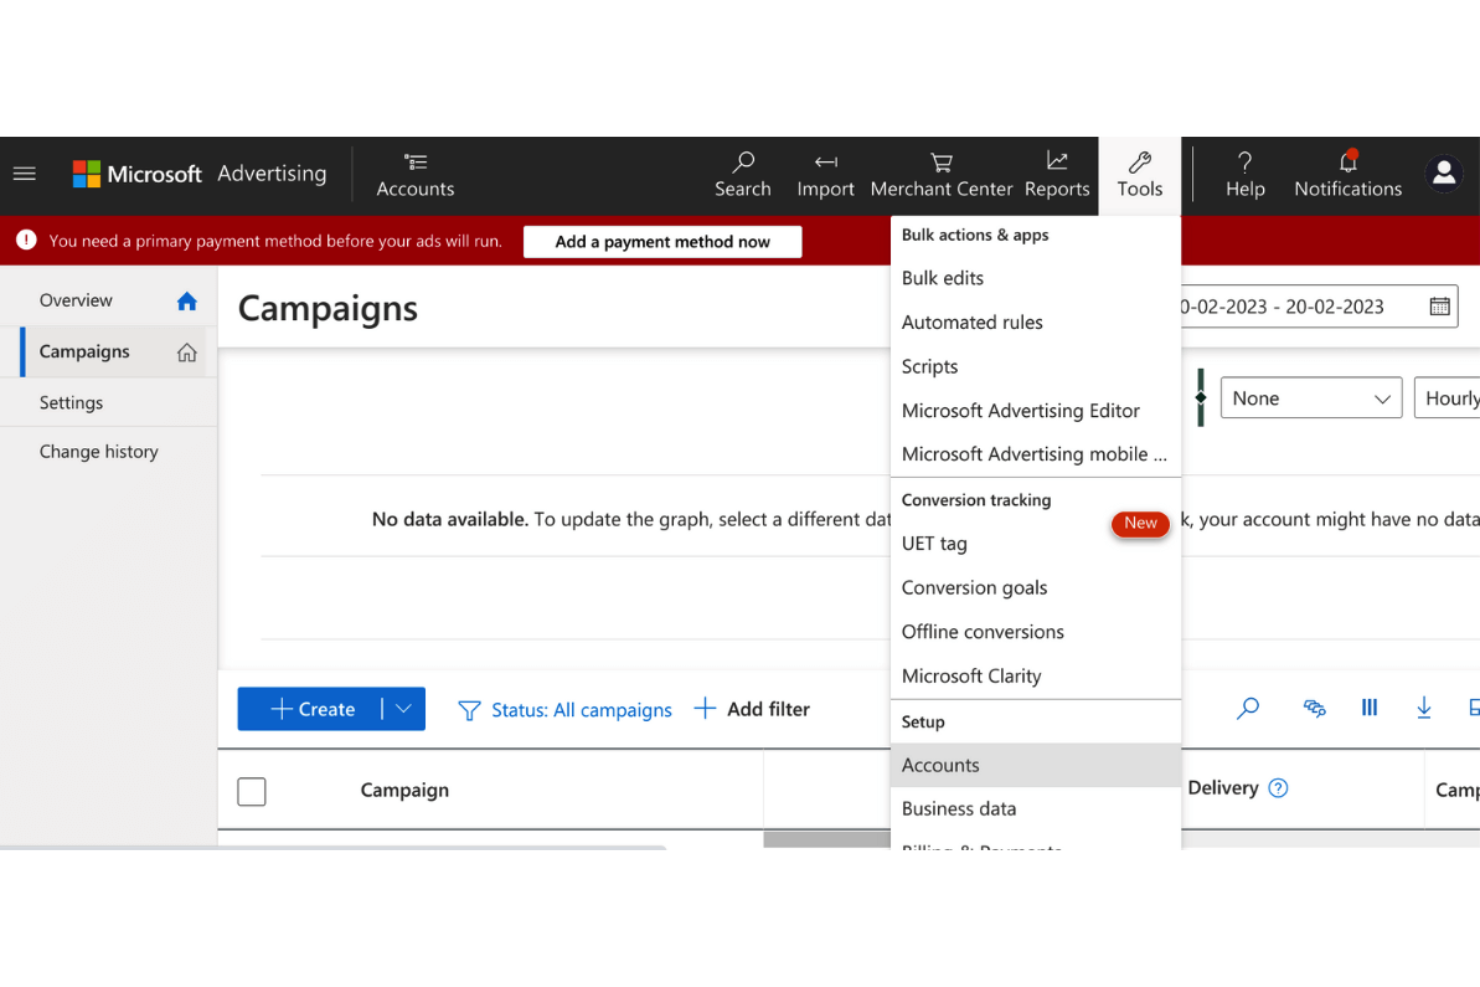
Task: Go to Merchant Center
Action: [x=941, y=175]
